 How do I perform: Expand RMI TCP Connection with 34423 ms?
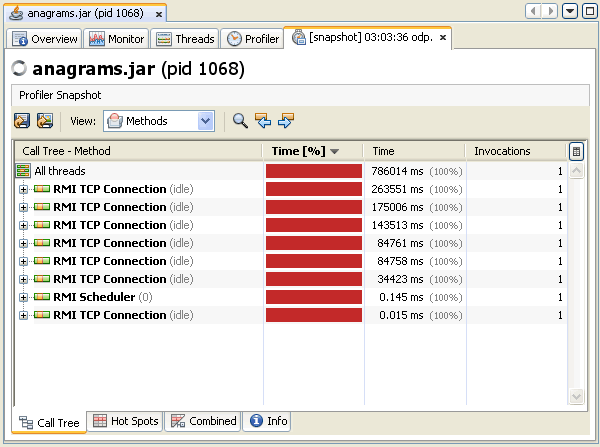point(23,279)
